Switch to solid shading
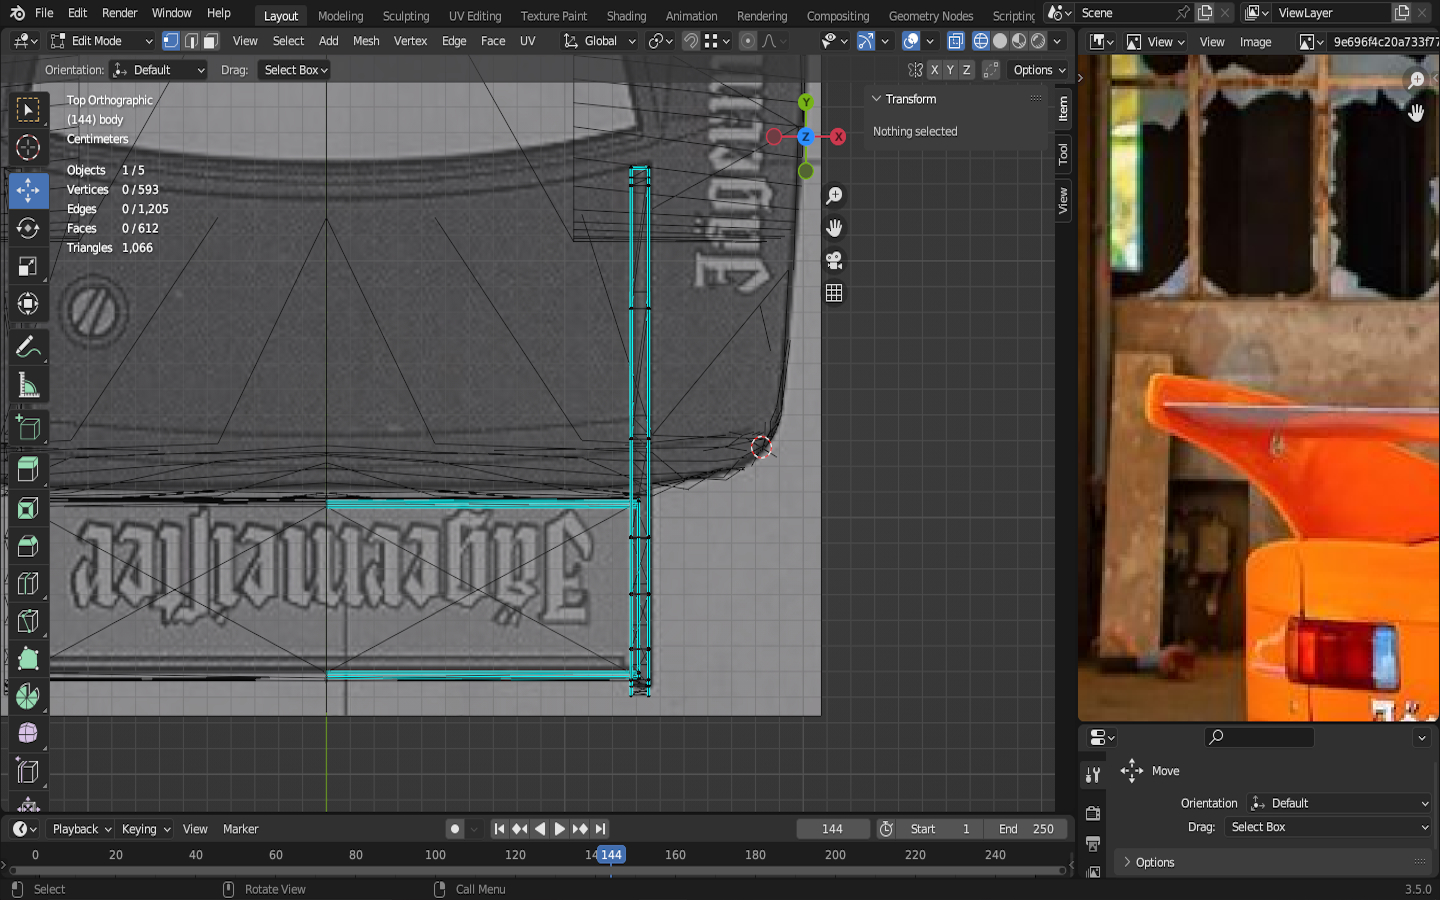The width and height of the screenshot is (1440, 900). pos(1000,41)
